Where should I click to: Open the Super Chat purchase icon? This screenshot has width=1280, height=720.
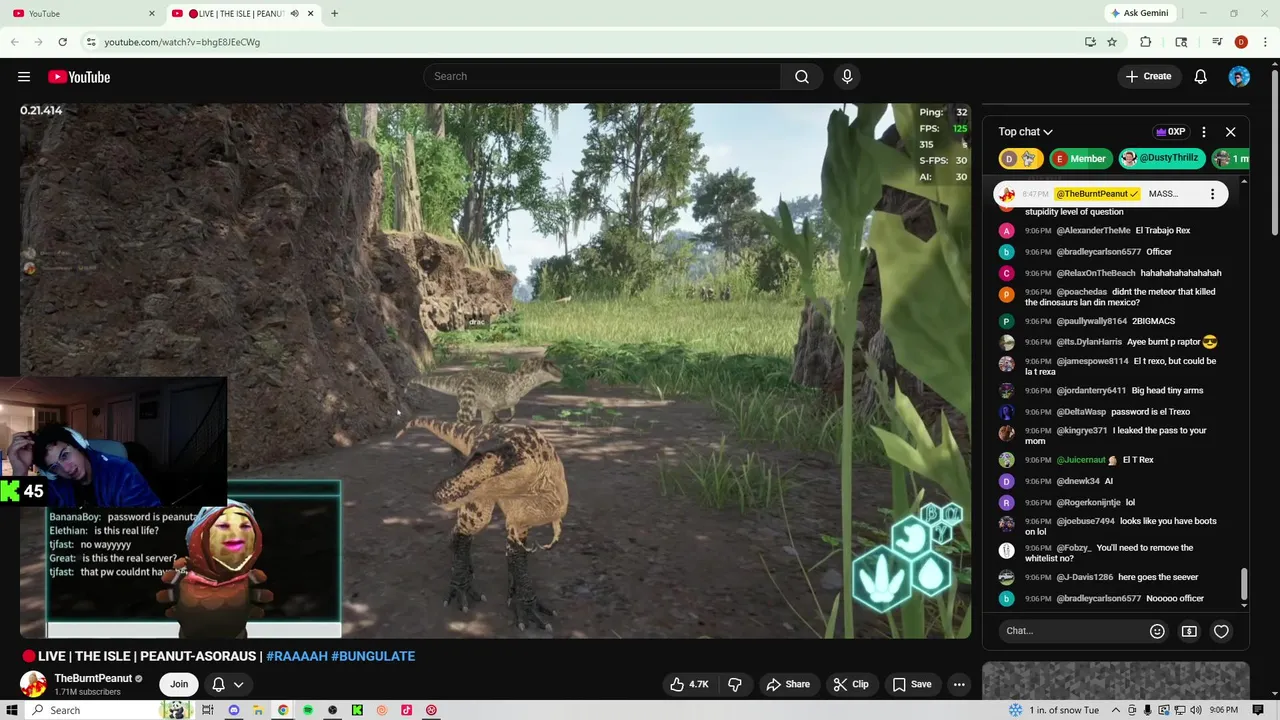[1189, 631]
